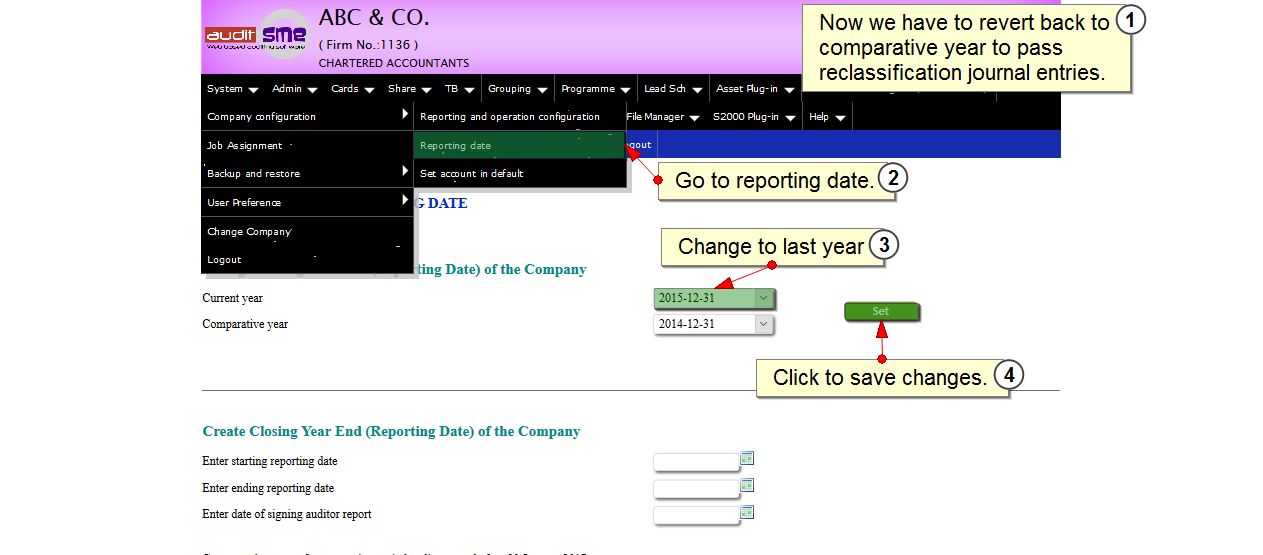Expand the Comparative year dropdown
1263x555 pixels.
764,324
